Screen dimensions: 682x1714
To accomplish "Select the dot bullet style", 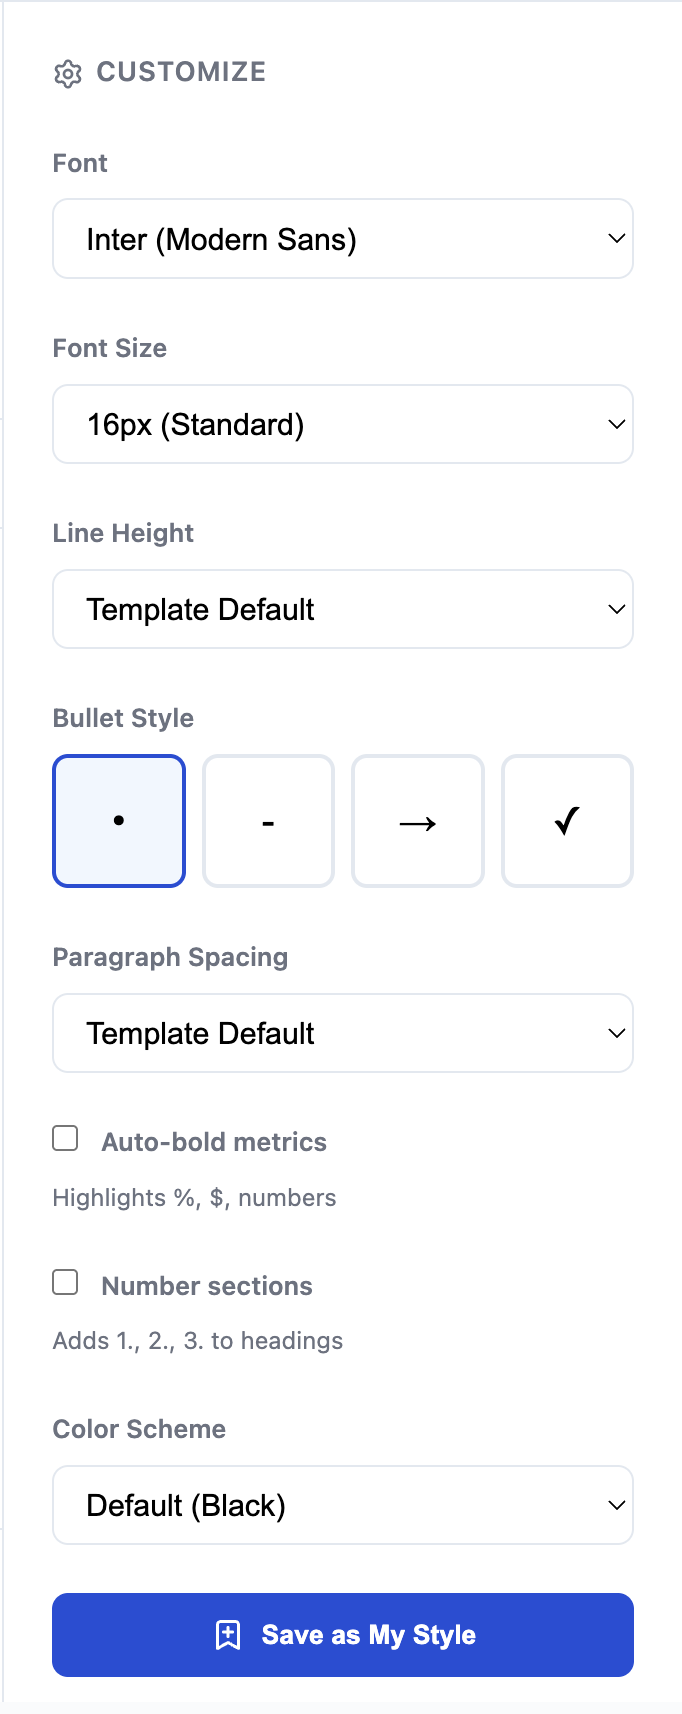I will click(x=118, y=820).
